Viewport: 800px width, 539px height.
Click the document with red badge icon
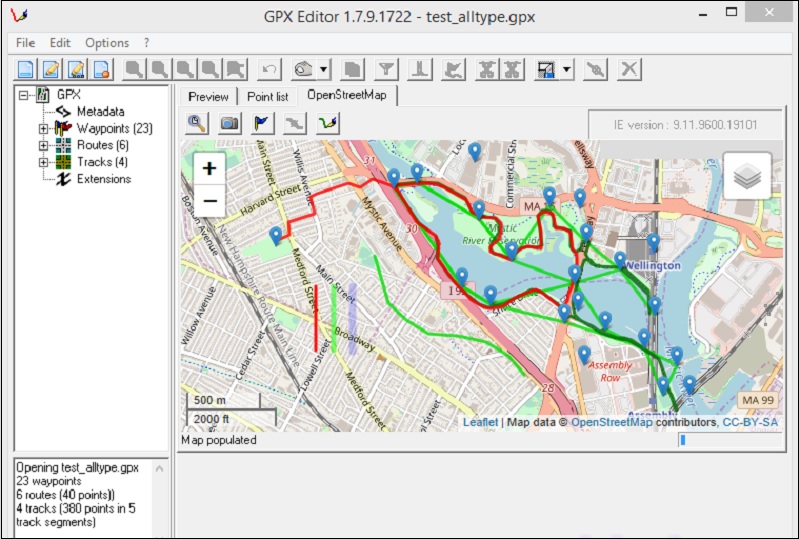[102, 69]
